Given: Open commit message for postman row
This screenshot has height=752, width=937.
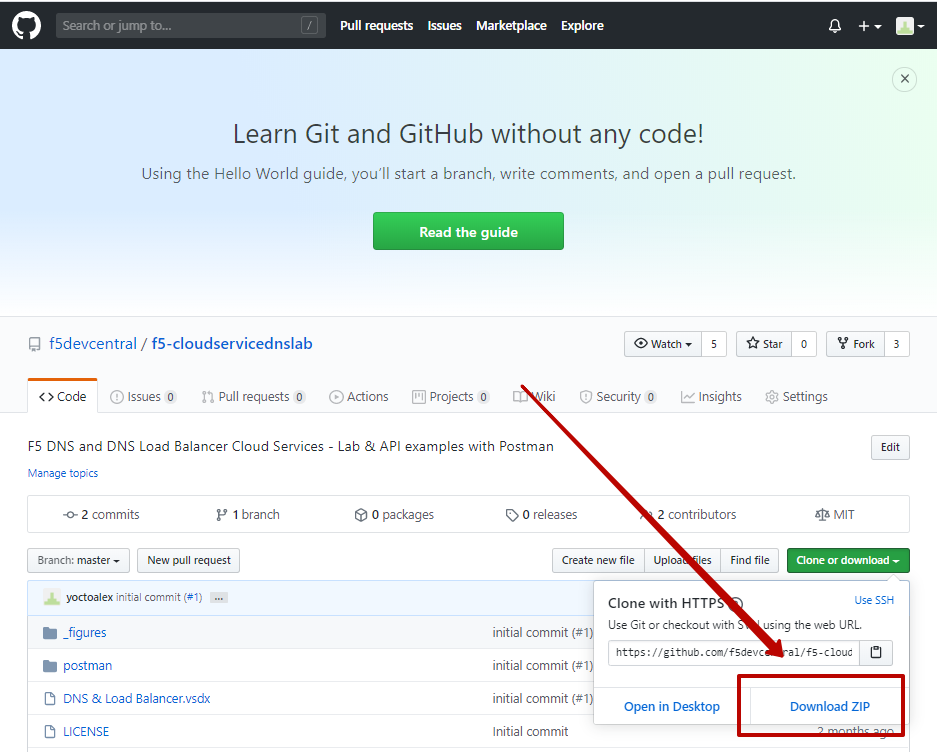Looking at the screenshot, I should click(x=543, y=665).
